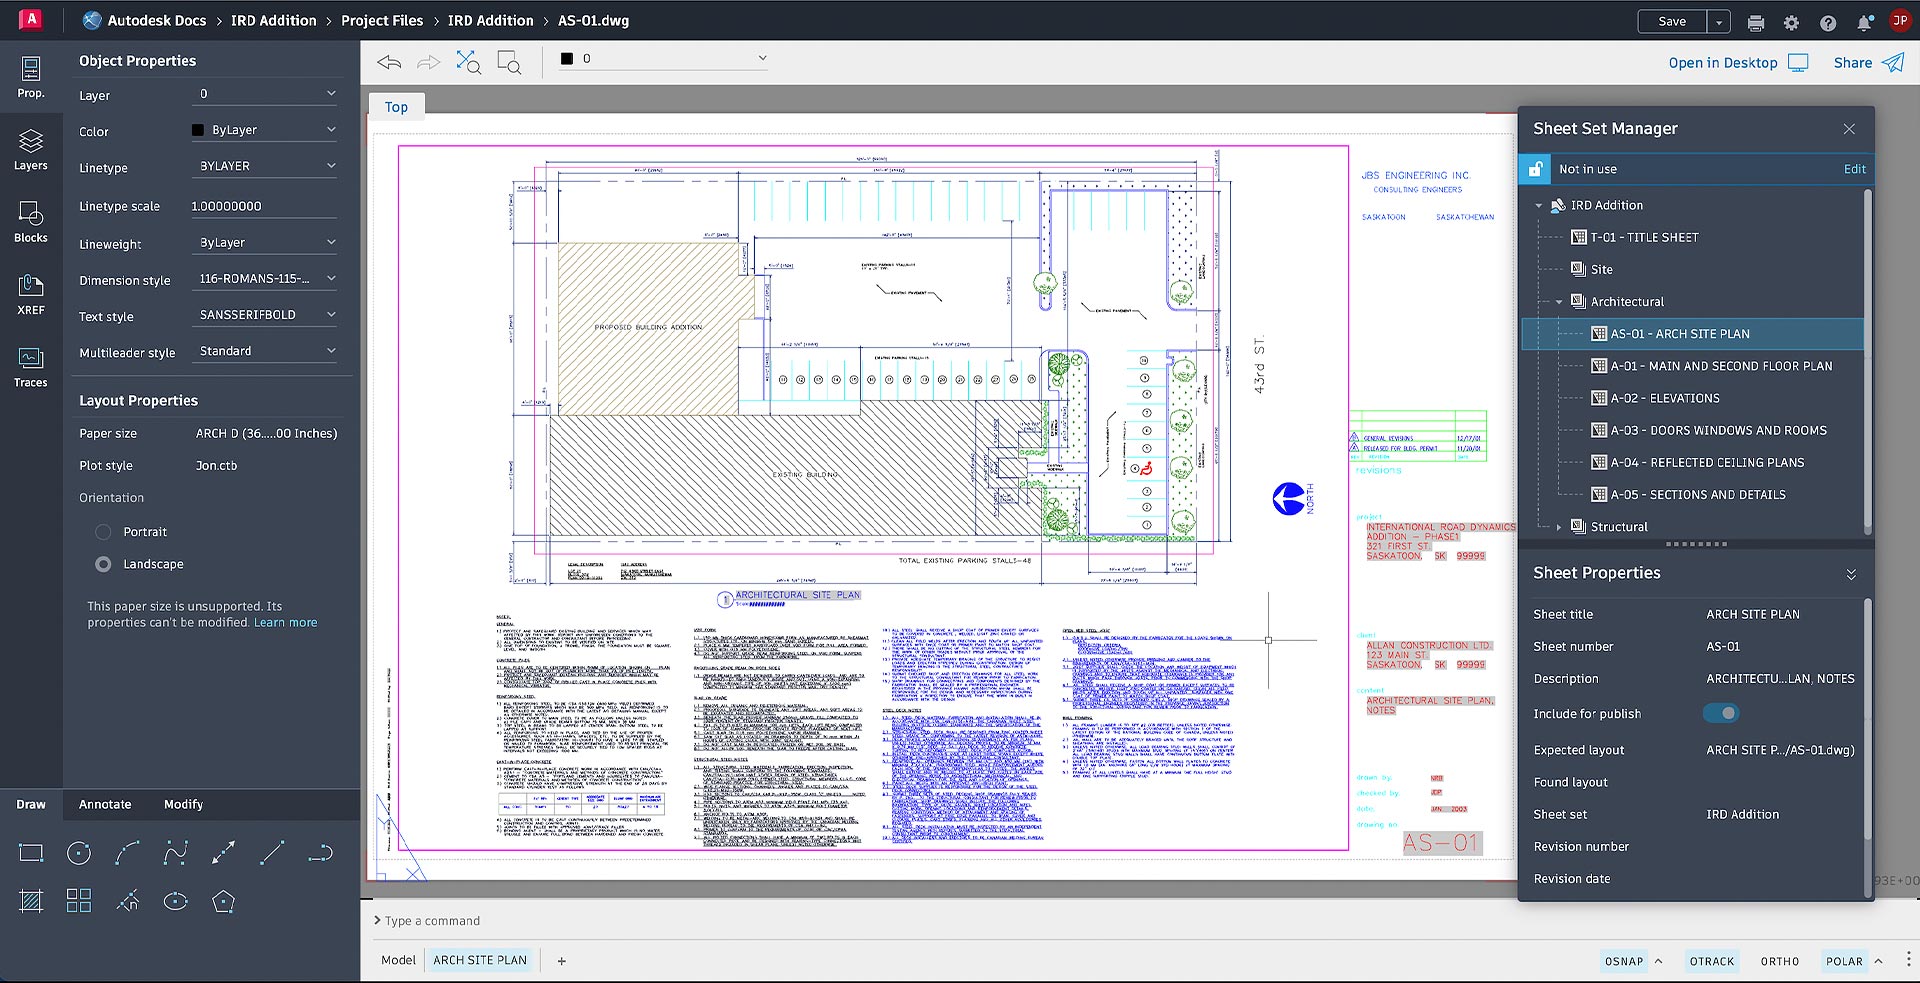This screenshot has width=1920, height=983.
Task: Select the Landscape orientation option
Action: [x=103, y=564]
